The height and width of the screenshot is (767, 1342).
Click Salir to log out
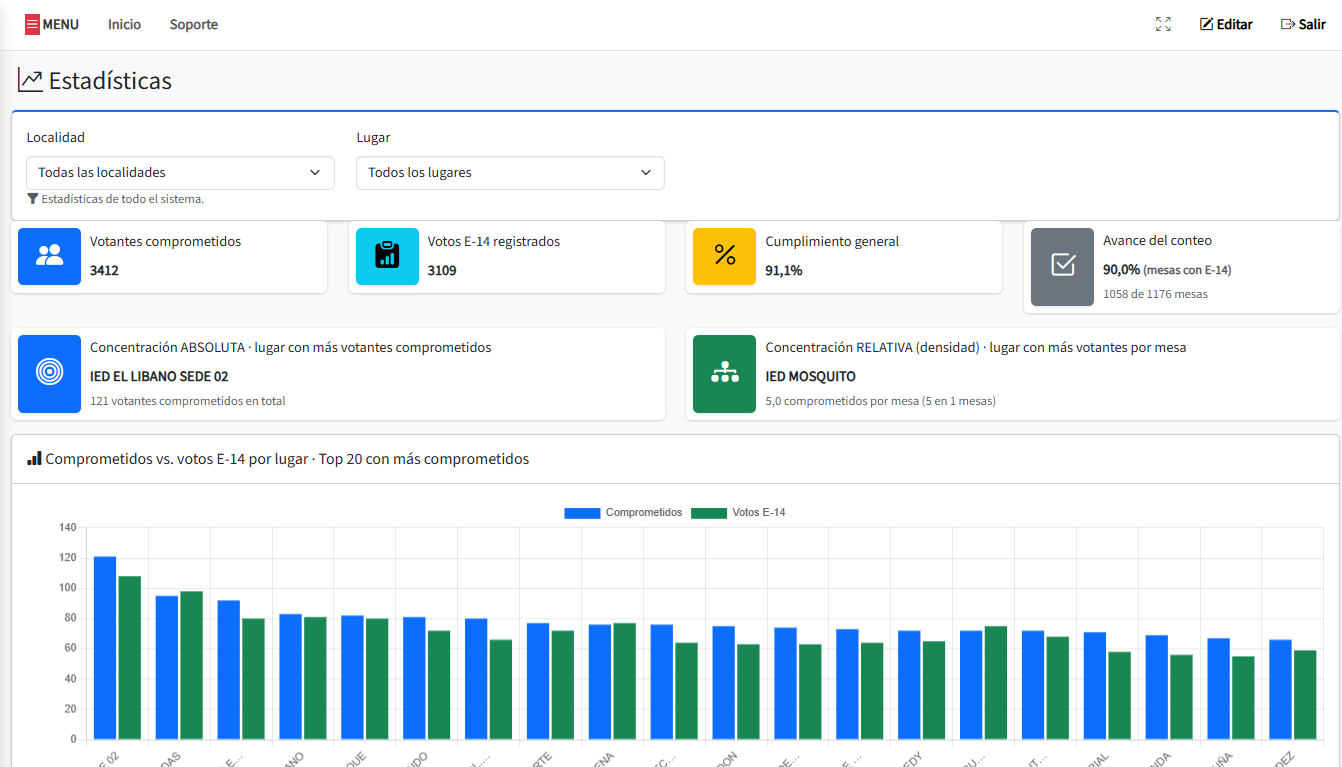click(1303, 24)
